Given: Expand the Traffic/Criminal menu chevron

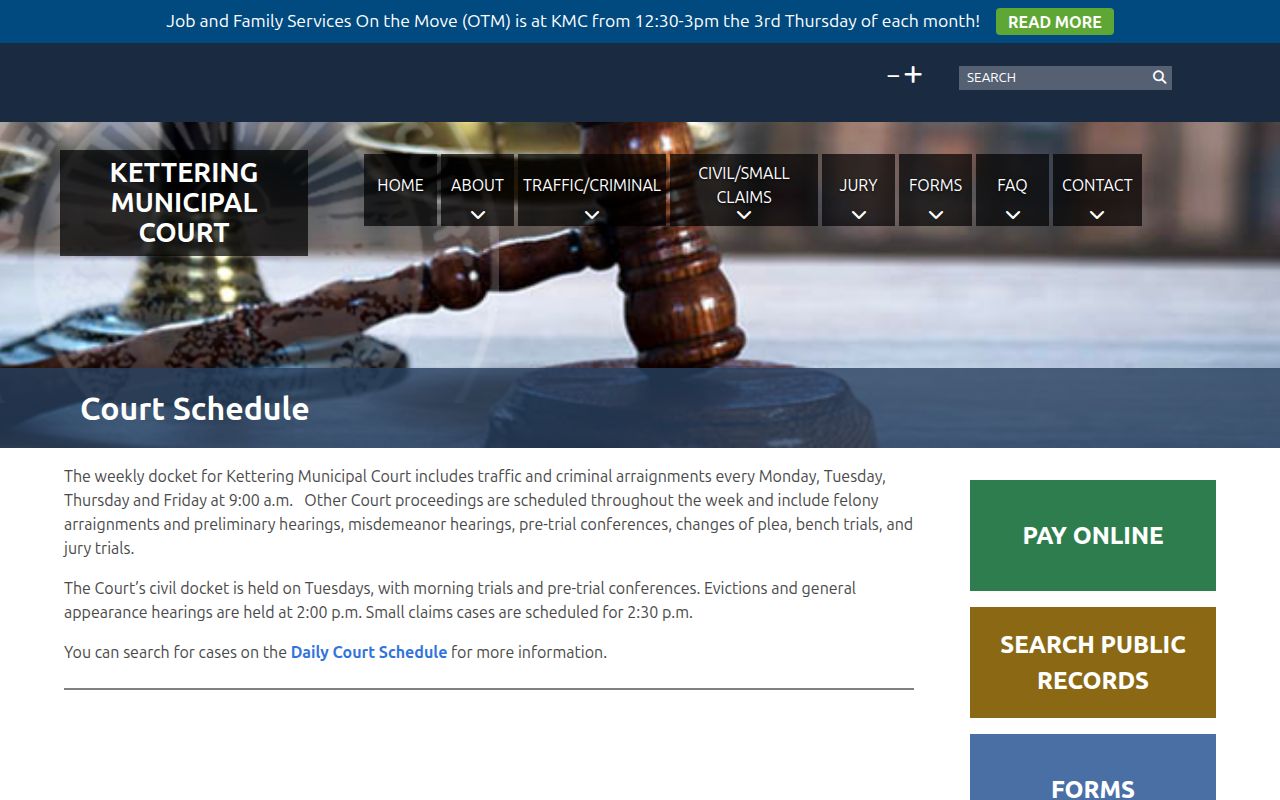Looking at the screenshot, I should pyautogui.click(x=592, y=214).
